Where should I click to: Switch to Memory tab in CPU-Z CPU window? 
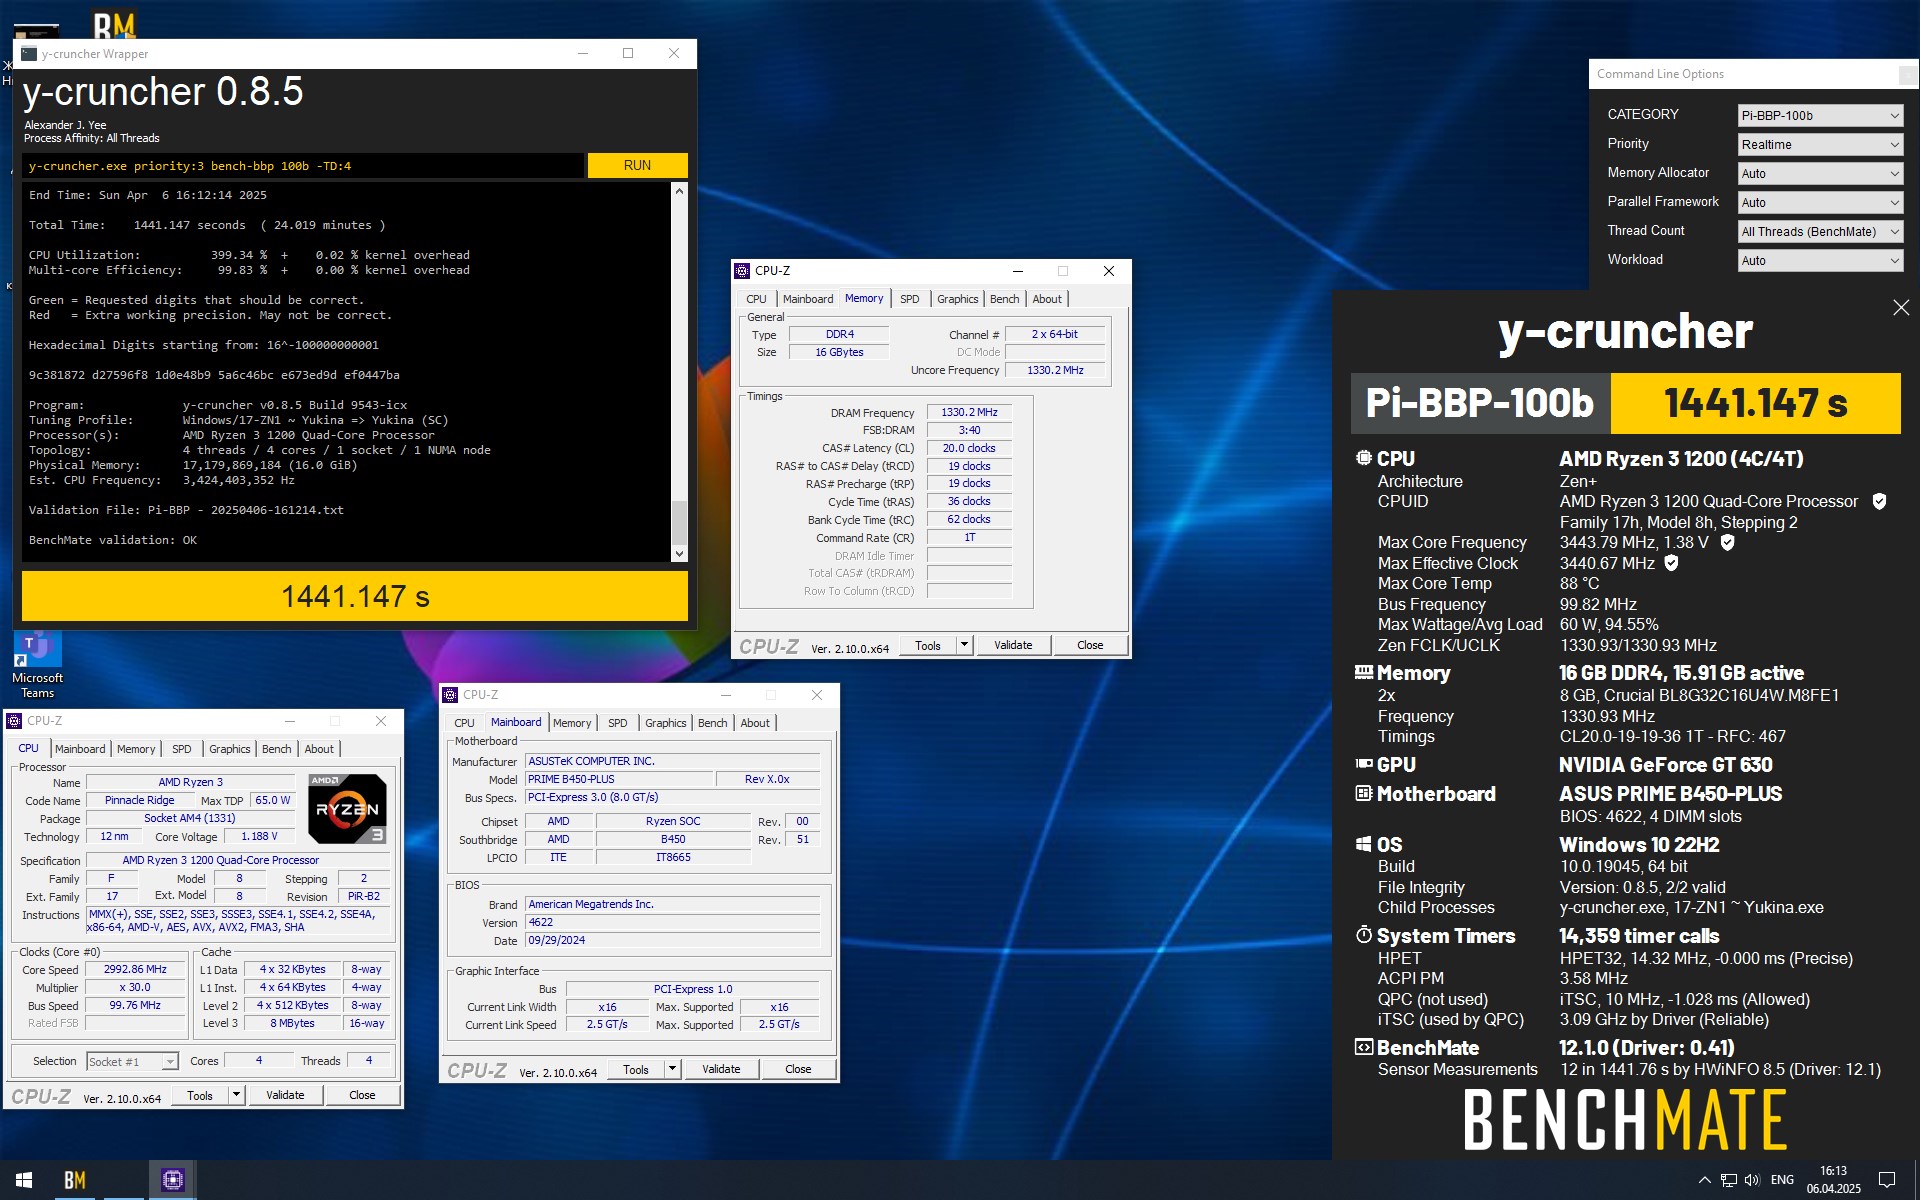pyautogui.click(x=136, y=749)
